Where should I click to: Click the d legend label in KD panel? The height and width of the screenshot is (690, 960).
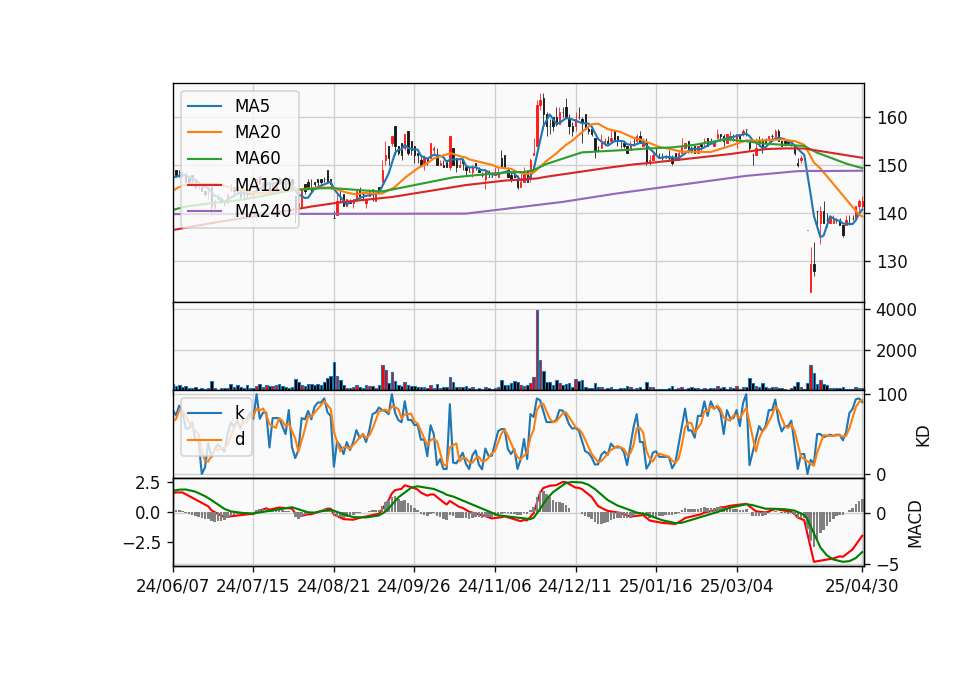239,439
